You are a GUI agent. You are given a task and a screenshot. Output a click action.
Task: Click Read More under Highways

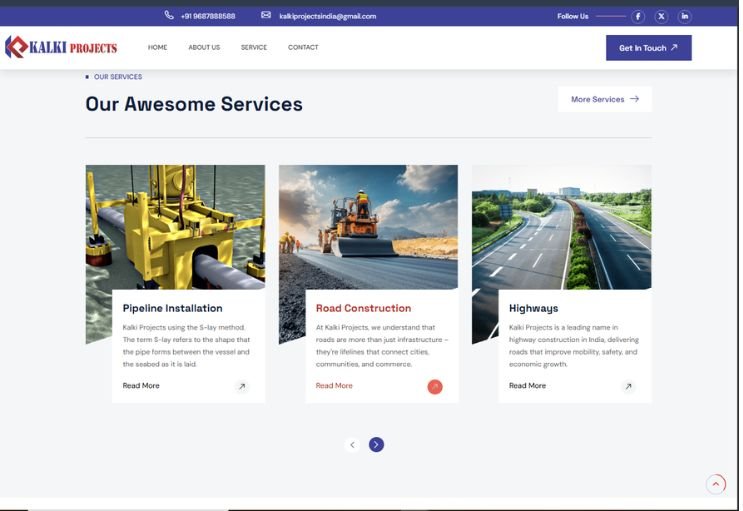coord(527,386)
